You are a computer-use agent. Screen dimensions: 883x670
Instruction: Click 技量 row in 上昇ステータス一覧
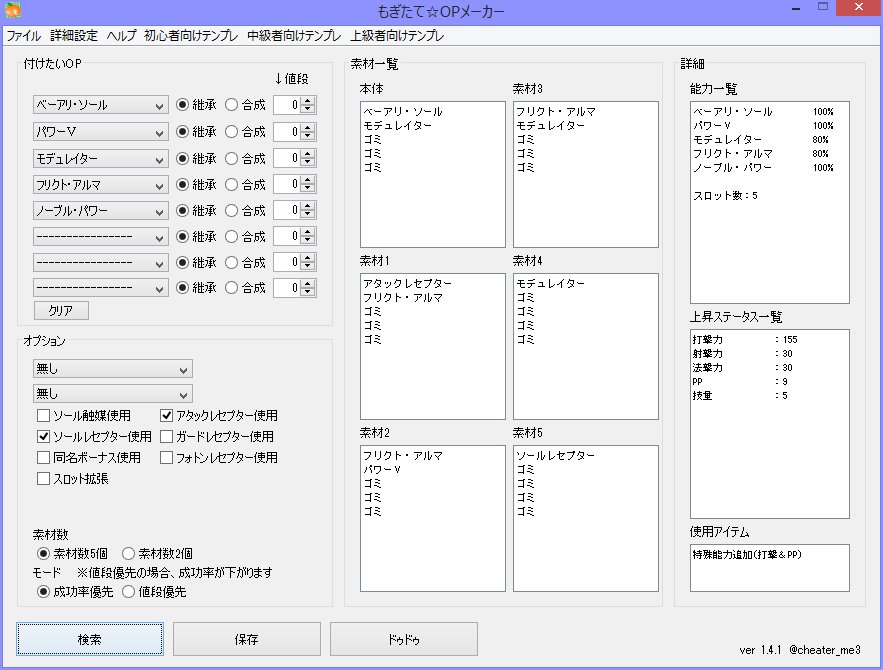[x=740, y=395]
